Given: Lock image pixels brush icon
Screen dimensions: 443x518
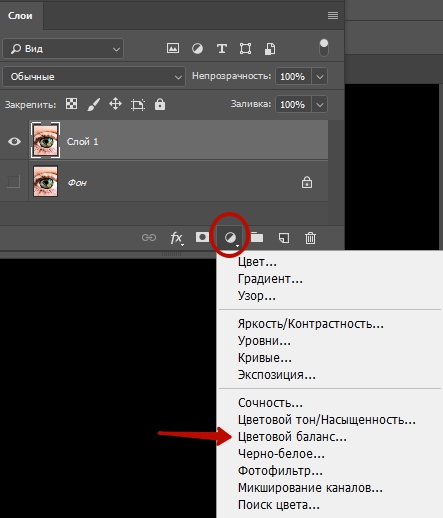Looking at the screenshot, I should click(93, 104).
